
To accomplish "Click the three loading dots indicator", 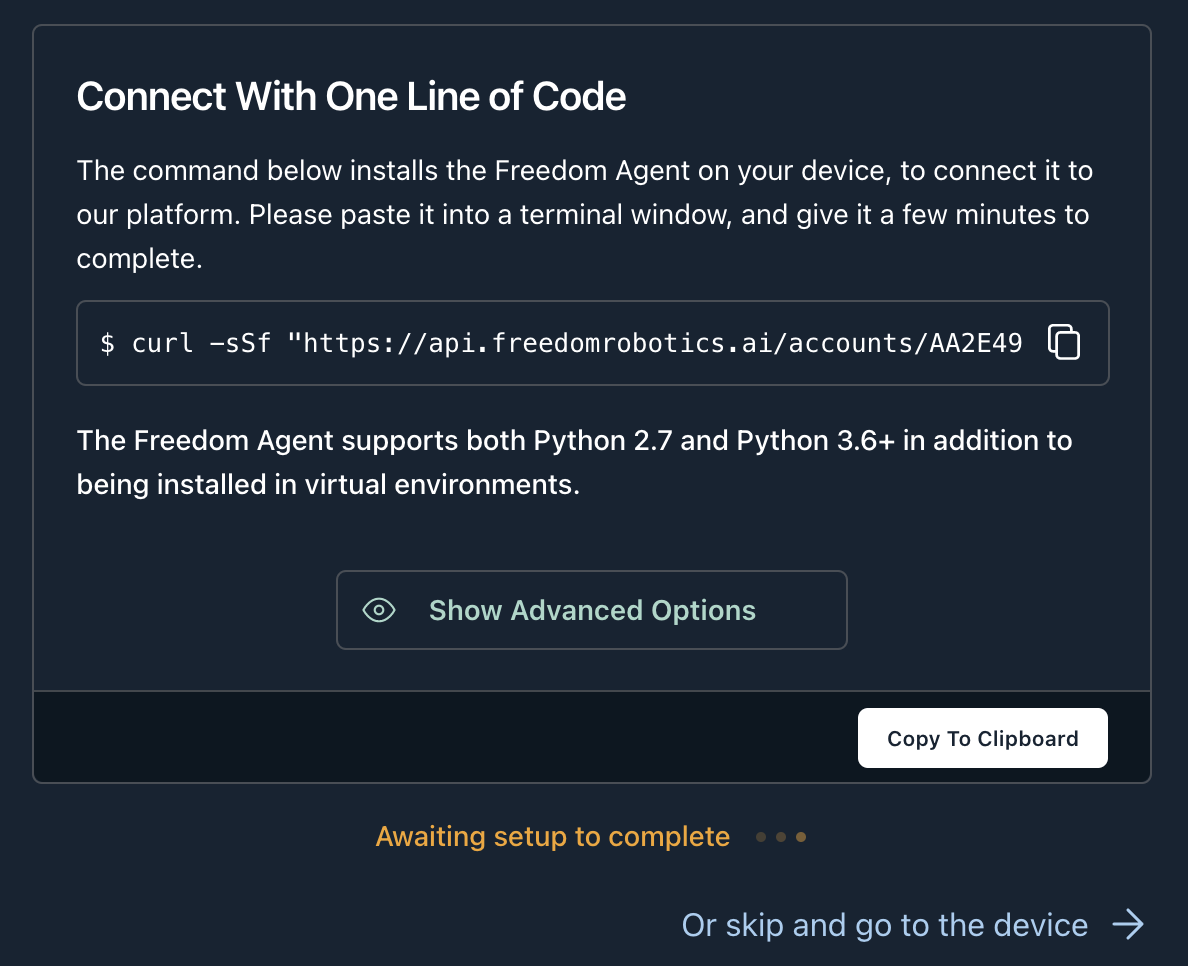I will click(781, 837).
